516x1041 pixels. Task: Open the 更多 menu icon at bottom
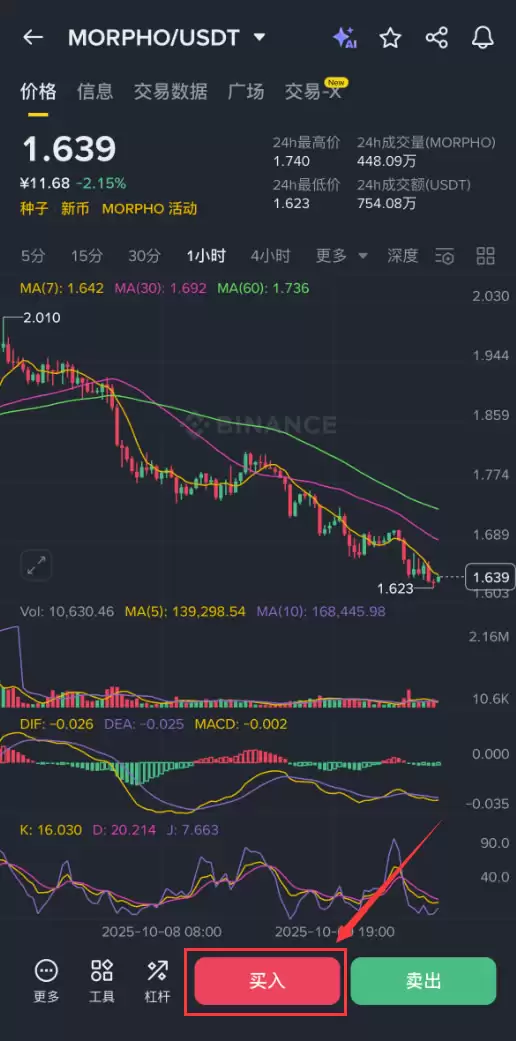pyautogui.click(x=46, y=981)
